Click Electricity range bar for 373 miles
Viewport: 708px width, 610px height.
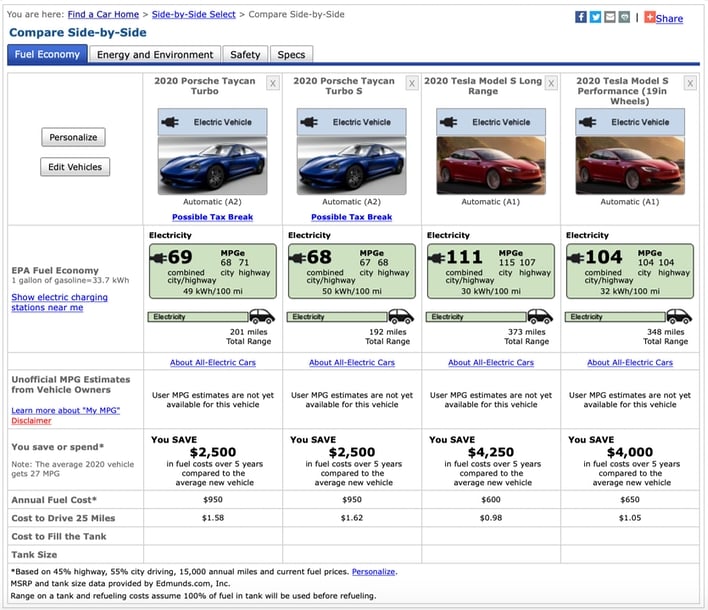coord(476,317)
